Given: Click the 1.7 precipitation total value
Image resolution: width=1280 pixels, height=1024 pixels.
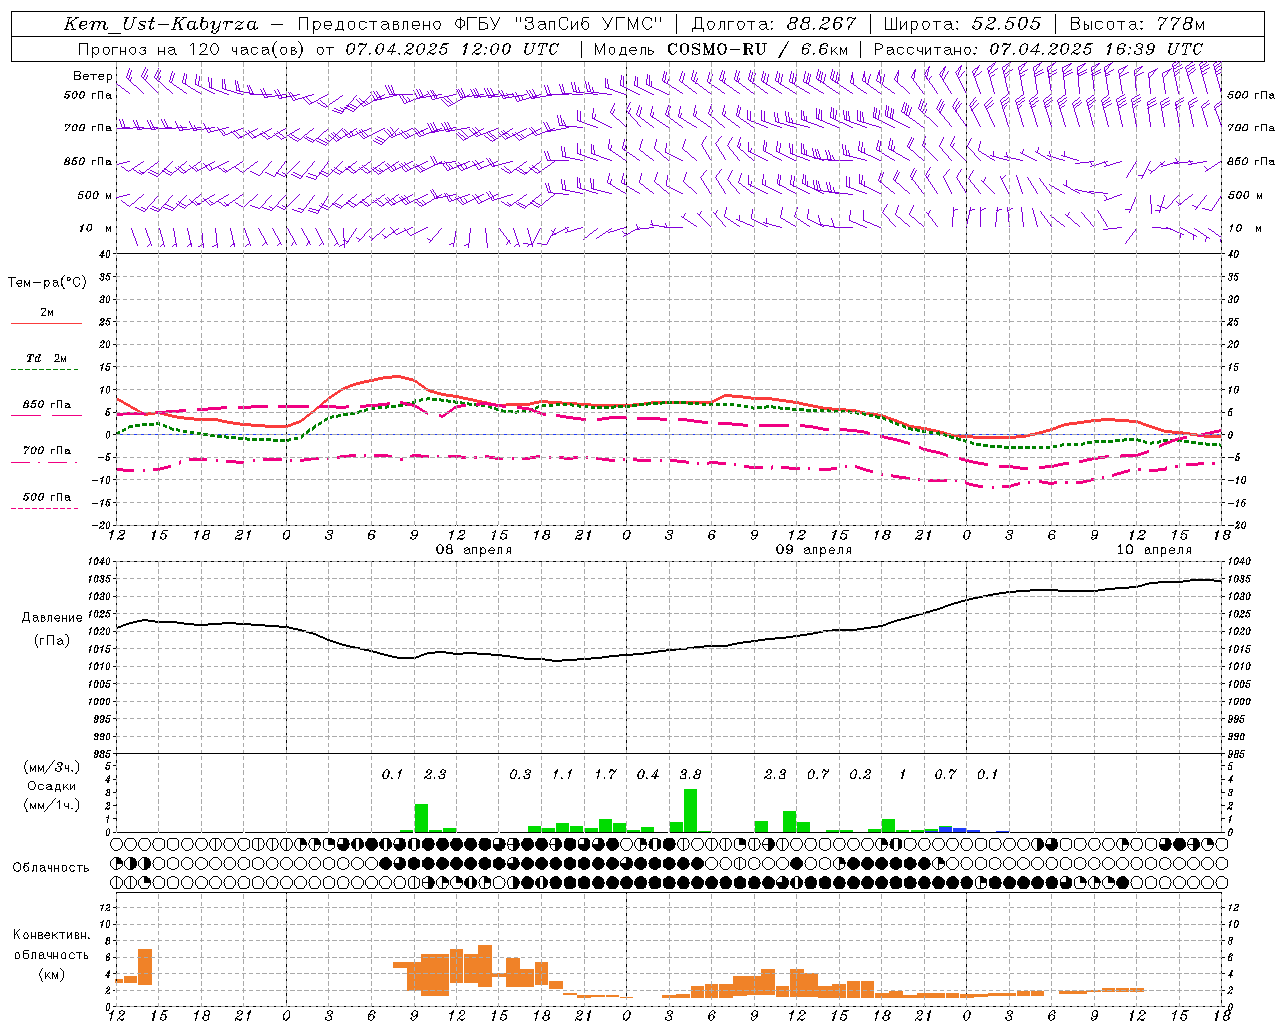Looking at the screenshot, I should pos(605,774).
